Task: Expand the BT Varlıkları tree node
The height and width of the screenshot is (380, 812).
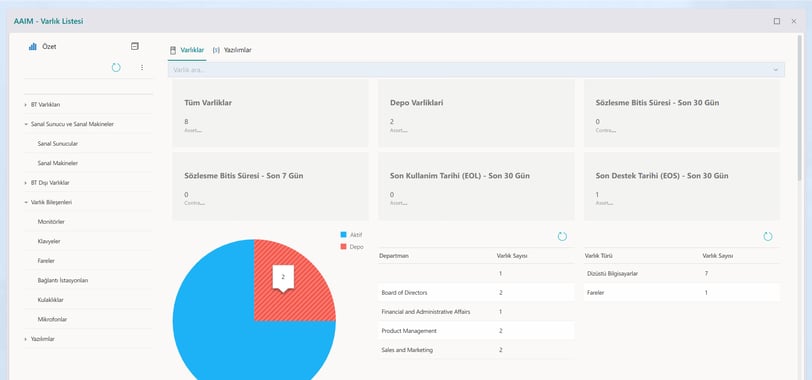Action: [x=25, y=105]
